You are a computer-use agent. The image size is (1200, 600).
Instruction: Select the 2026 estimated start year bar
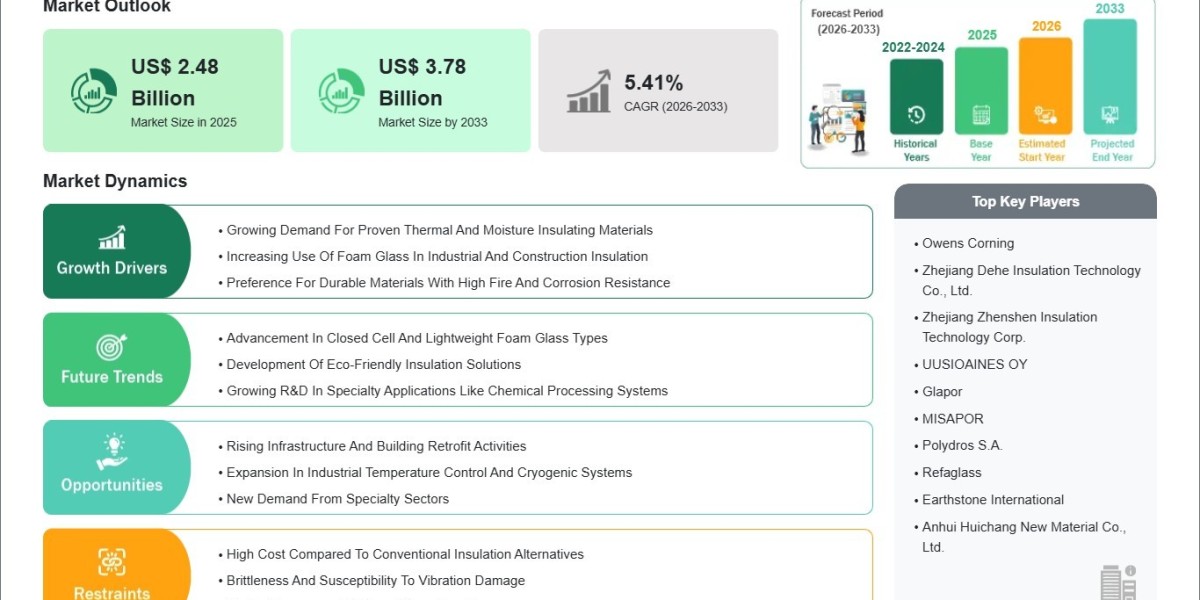pyautogui.click(x=1045, y=86)
